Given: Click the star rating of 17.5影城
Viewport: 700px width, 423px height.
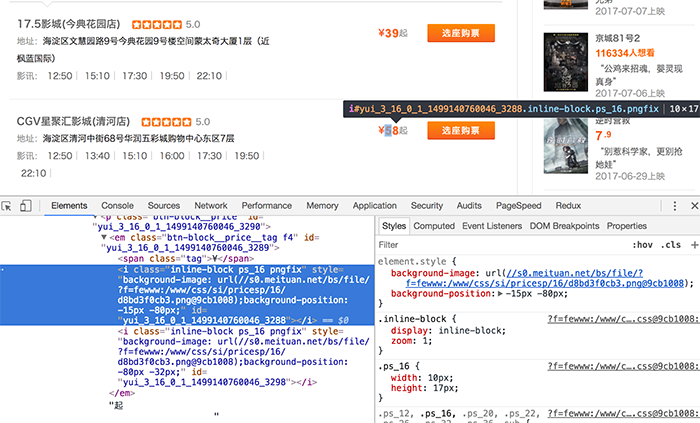Looking at the screenshot, I should [157, 25].
